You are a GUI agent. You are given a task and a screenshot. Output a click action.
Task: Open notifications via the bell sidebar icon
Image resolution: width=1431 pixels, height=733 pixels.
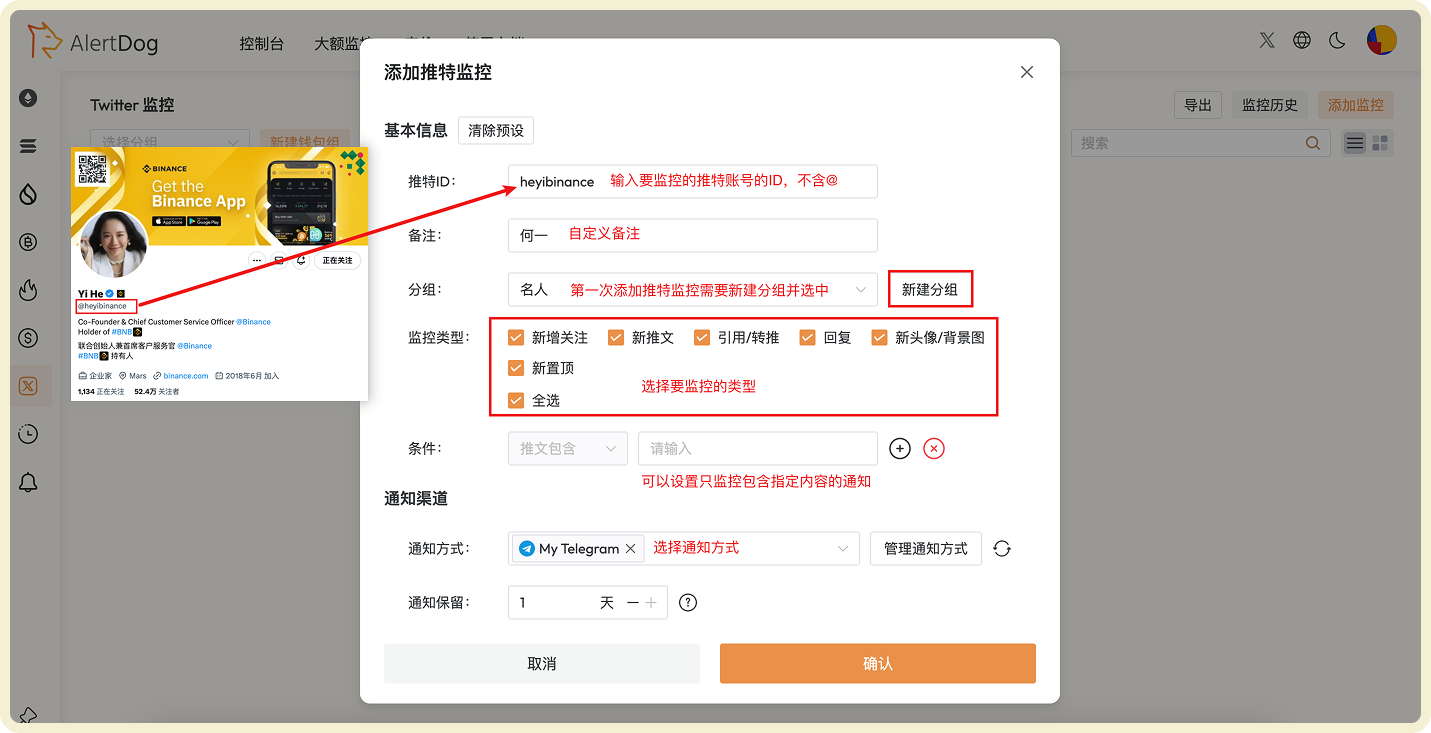[28, 482]
